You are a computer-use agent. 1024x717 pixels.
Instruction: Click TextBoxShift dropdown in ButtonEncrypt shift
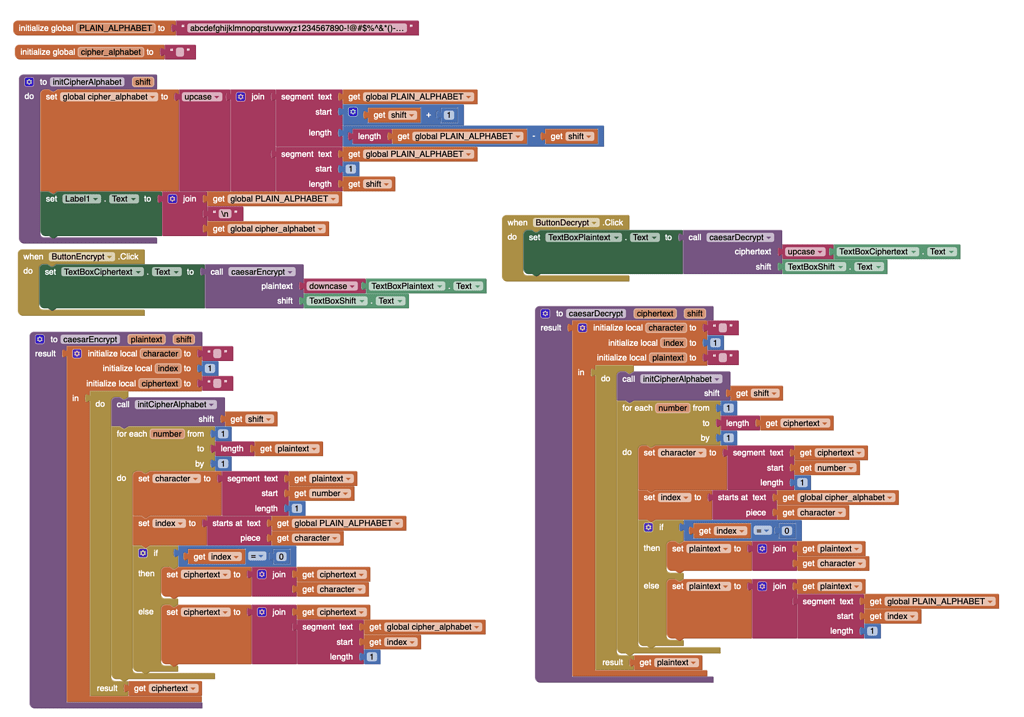click(337, 301)
